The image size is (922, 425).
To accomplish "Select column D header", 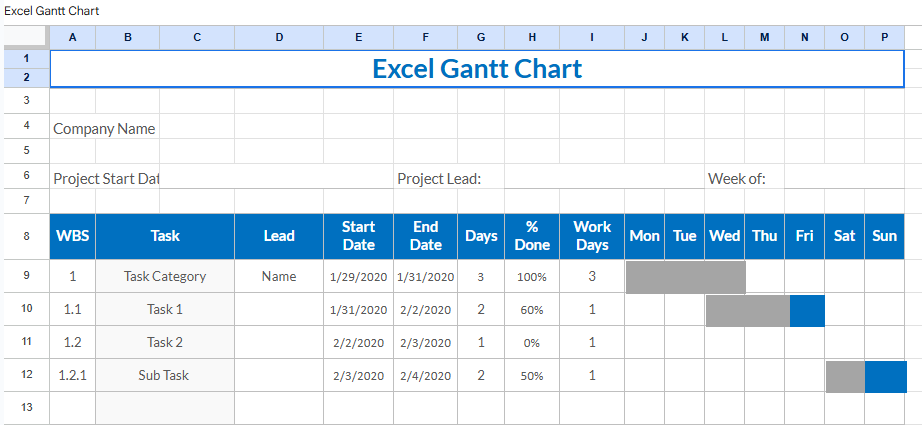I will pos(279,37).
